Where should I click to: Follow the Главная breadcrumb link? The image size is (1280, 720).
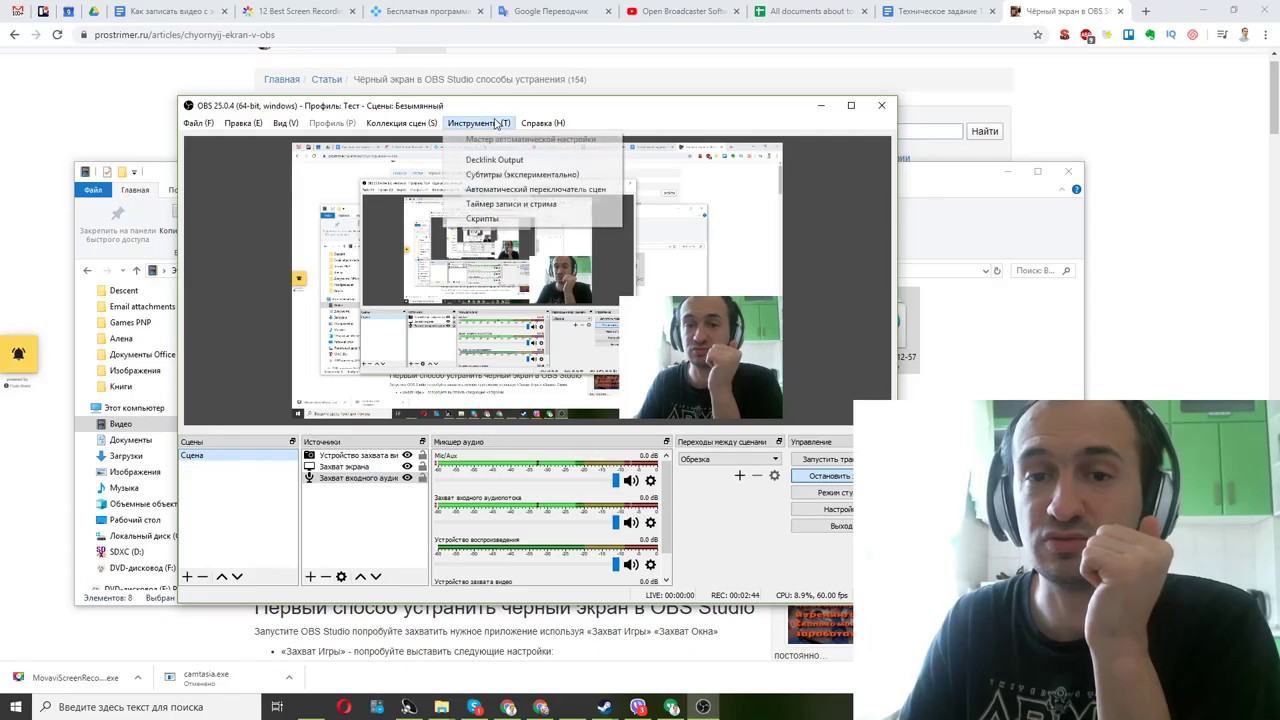click(282, 79)
